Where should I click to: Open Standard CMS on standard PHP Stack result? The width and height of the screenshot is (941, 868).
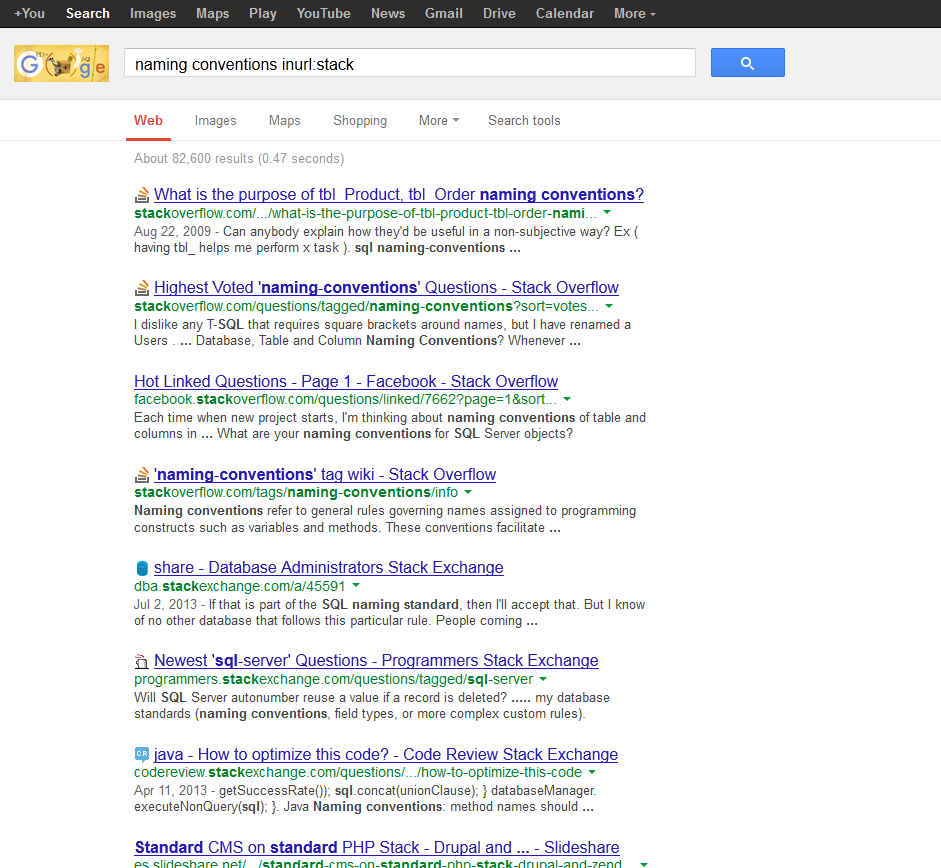tap(377, 847)
